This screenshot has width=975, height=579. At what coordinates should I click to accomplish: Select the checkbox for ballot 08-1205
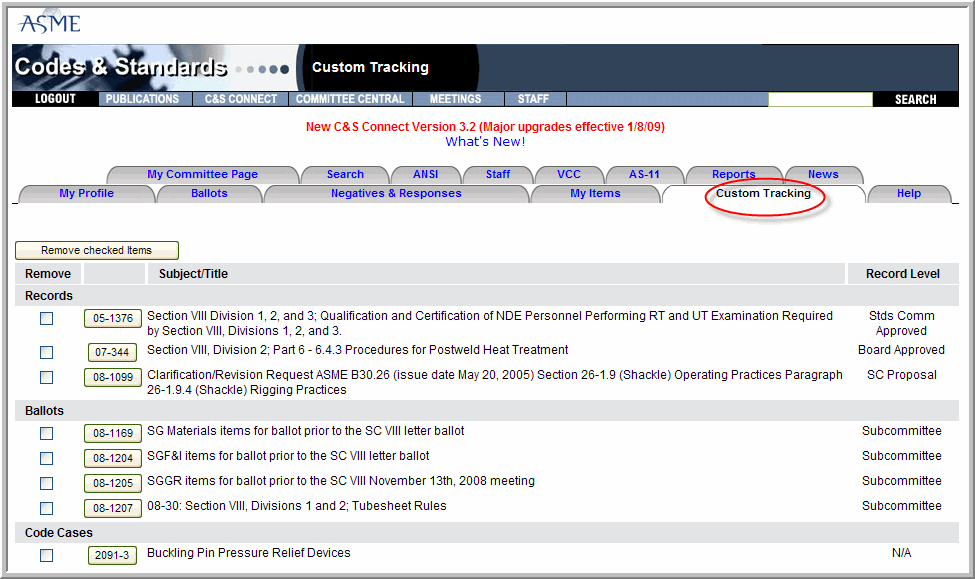47,483
